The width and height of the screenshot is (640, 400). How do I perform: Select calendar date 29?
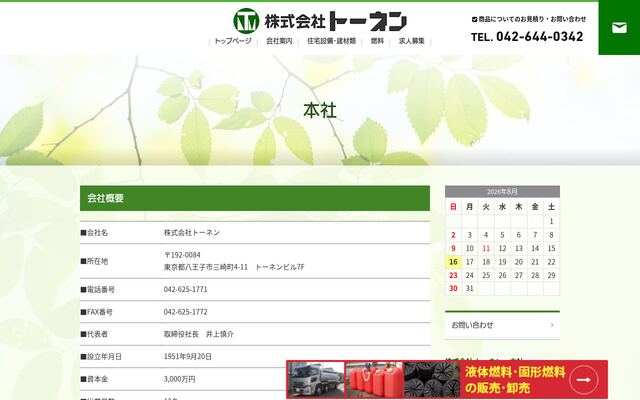click(x=551, y=276)
